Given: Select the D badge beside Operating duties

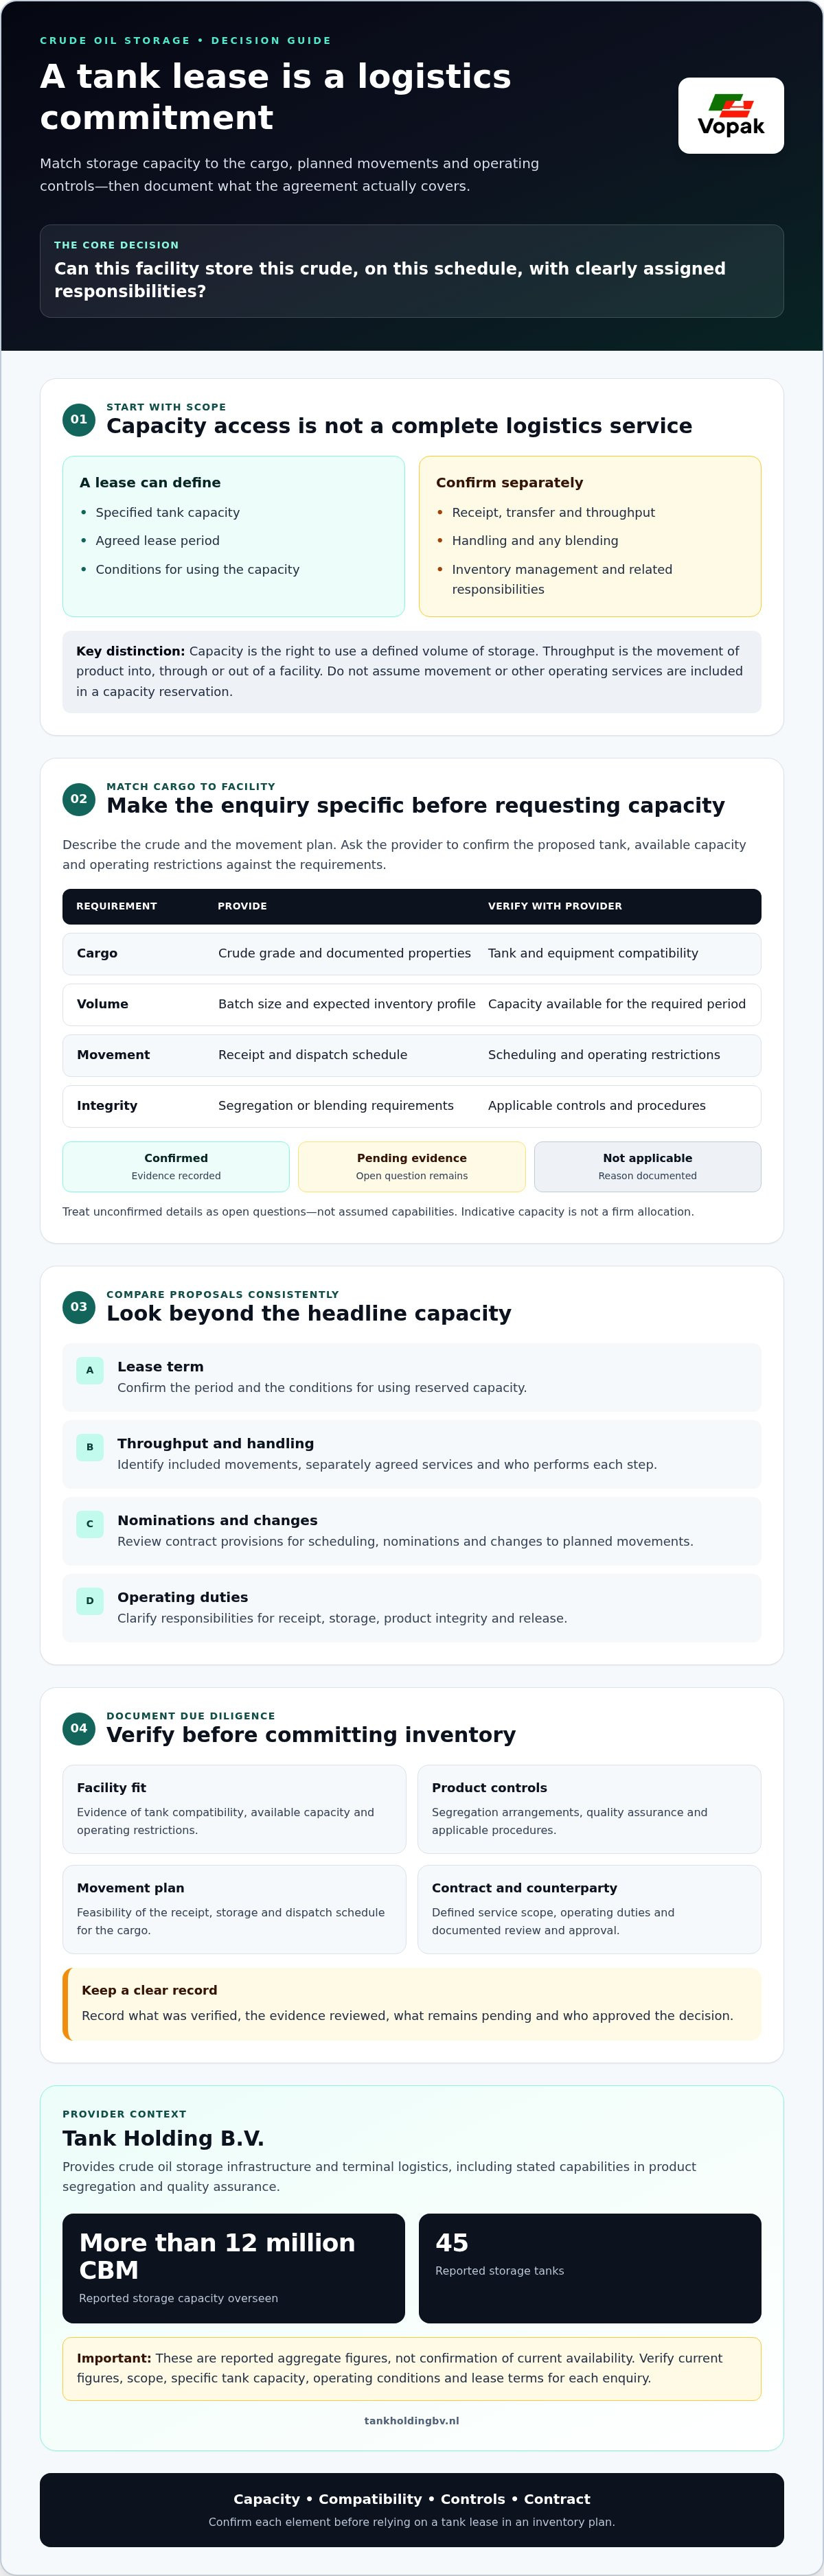Looking at the screenshot, I should point(90,1601).
